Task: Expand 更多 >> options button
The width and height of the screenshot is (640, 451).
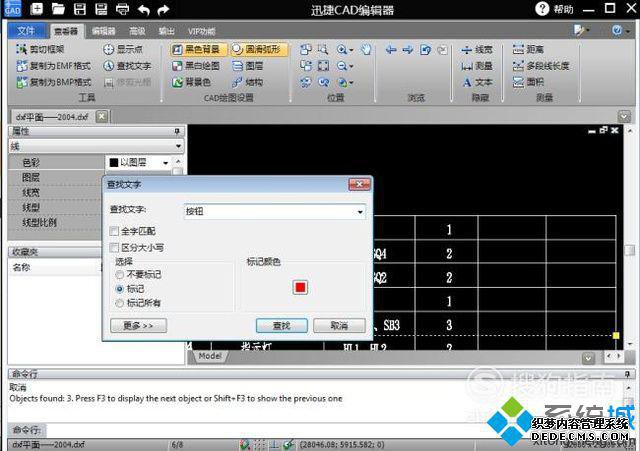Action: tap(138, 326)
